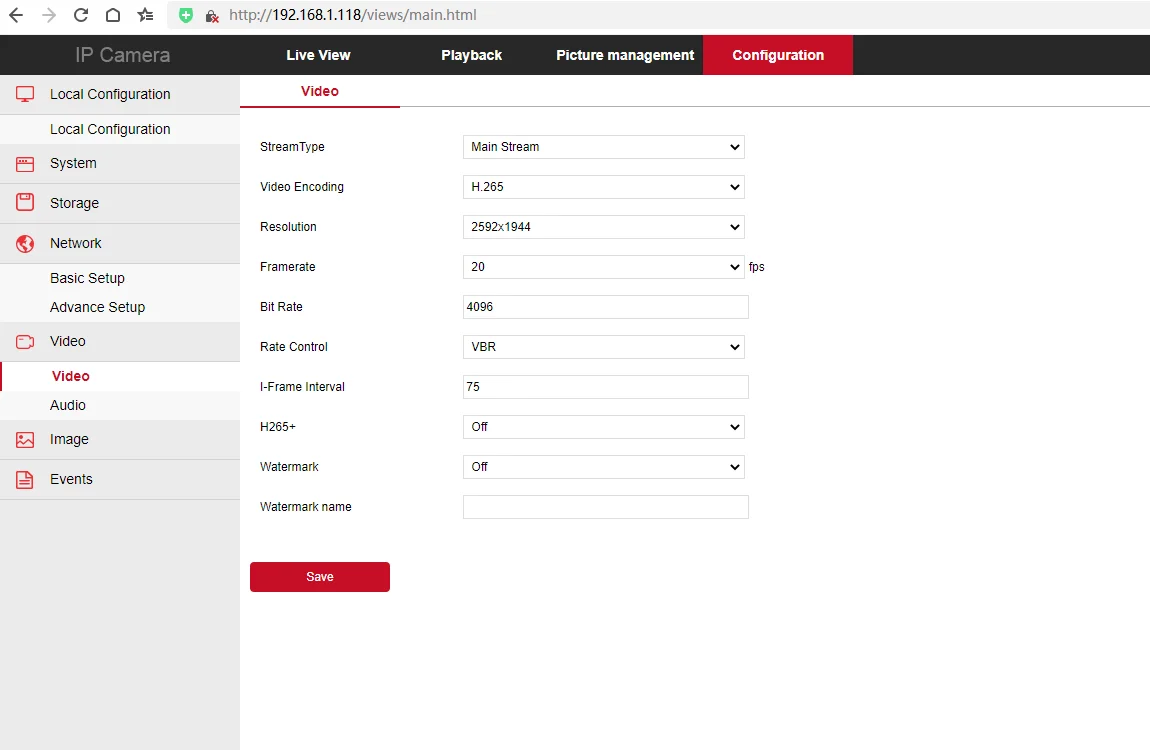Click the I-Frame Interval input field
Viewport: 1150px width, 750px height.
pos(606,387)
